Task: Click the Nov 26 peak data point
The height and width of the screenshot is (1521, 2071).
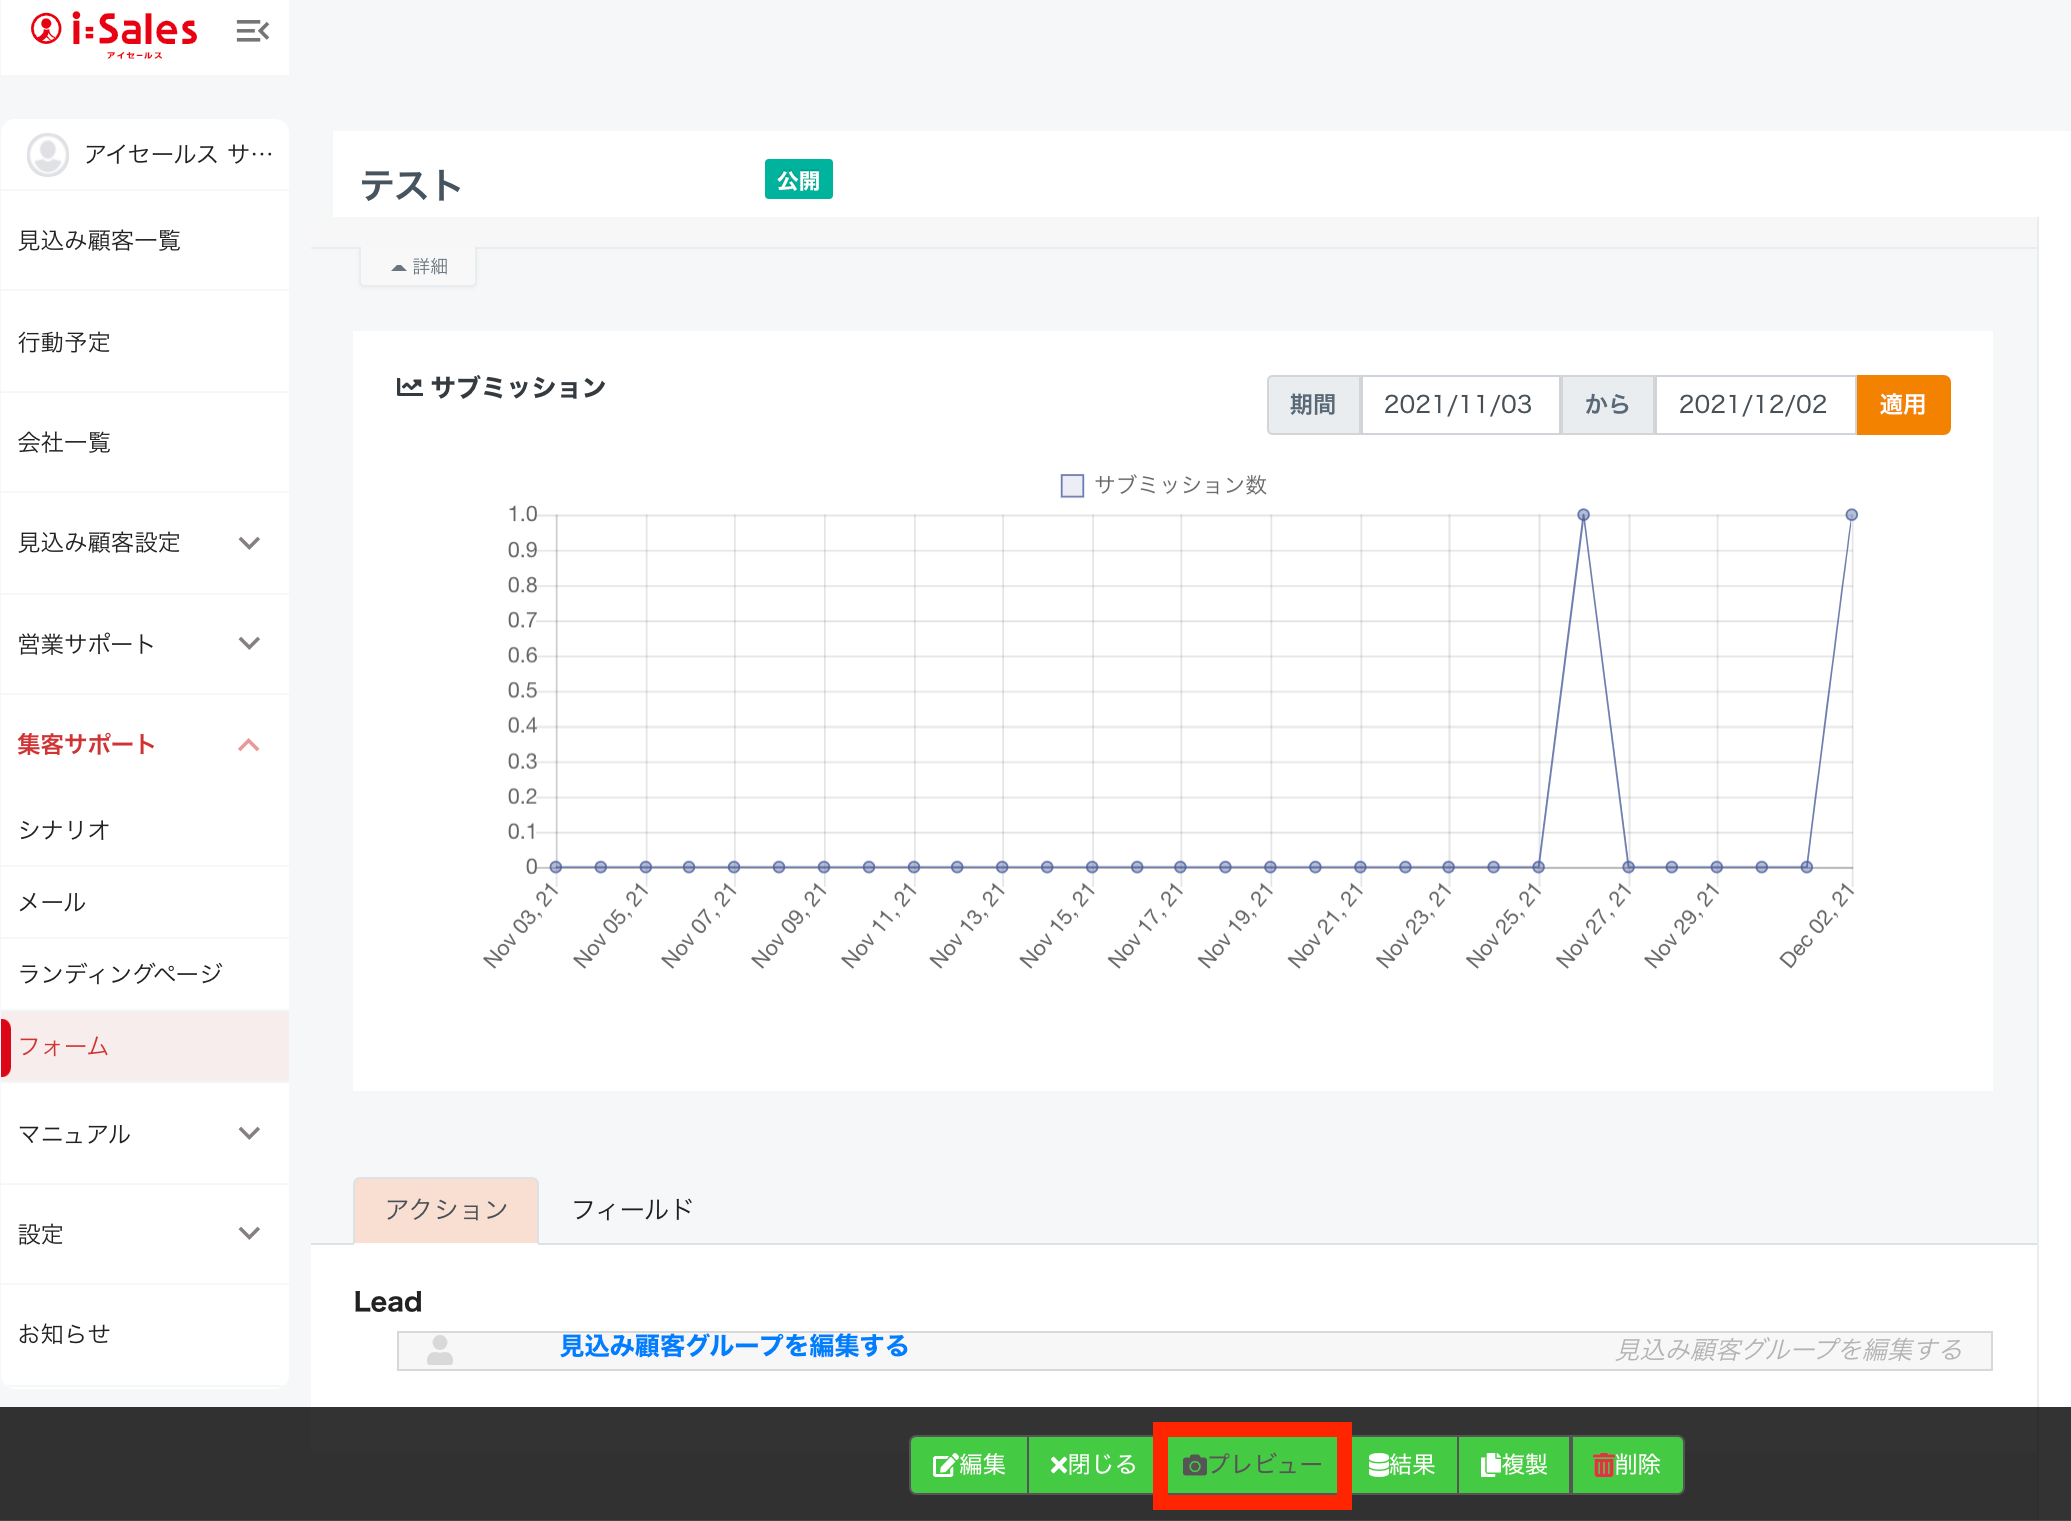Action: pos(1583,515)
